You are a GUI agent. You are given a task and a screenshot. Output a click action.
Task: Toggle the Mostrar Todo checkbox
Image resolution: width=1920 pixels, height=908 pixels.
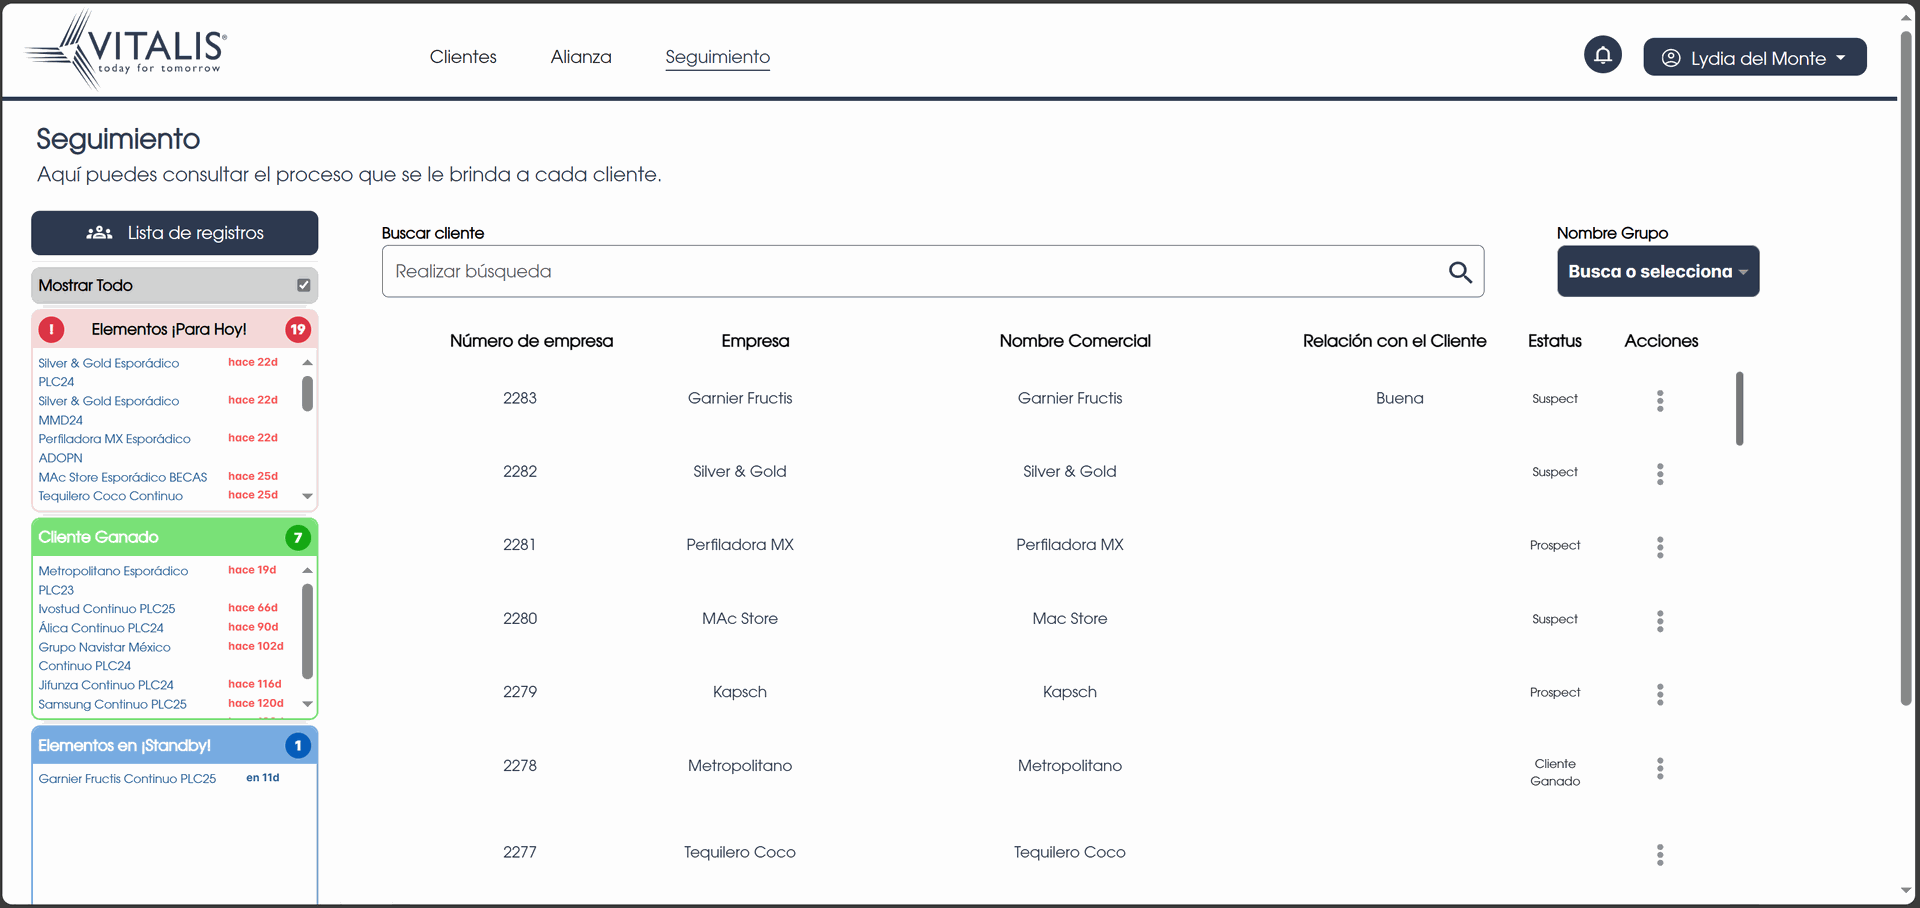[x=304, y=285]
